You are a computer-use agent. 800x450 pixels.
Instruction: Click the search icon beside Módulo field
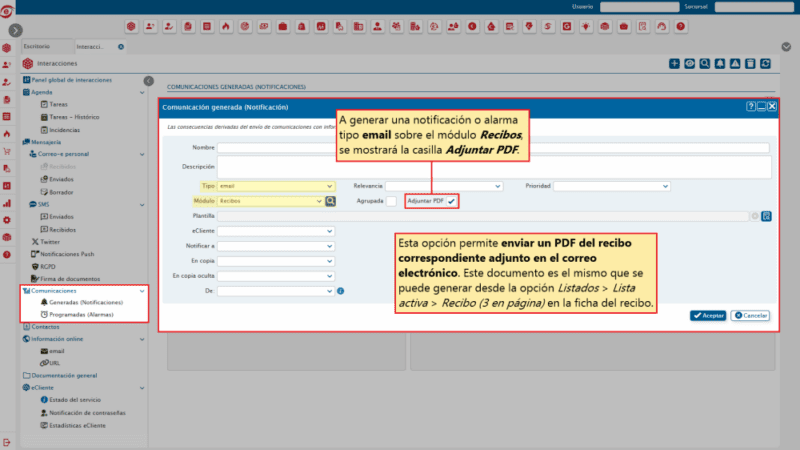point(330,201)
